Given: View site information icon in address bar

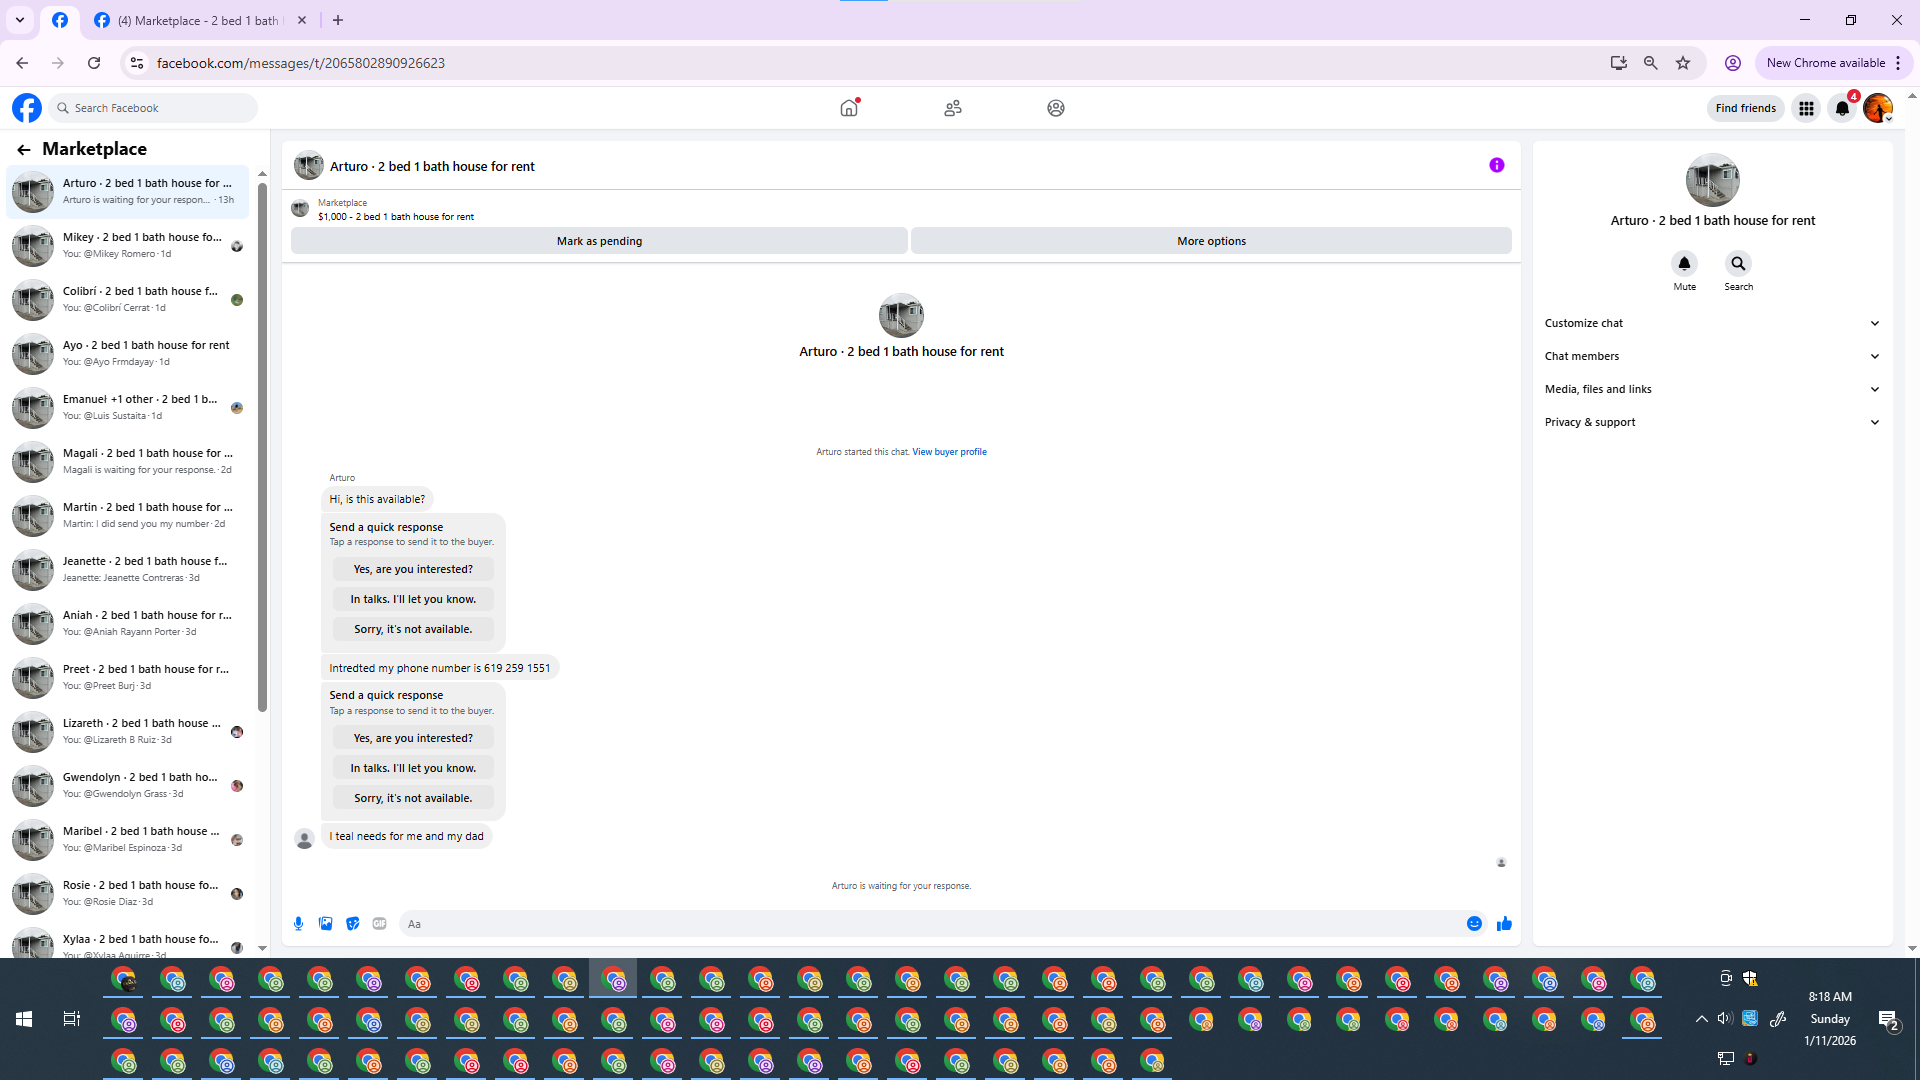Looking at the screenshot, I should click(137, 63).
